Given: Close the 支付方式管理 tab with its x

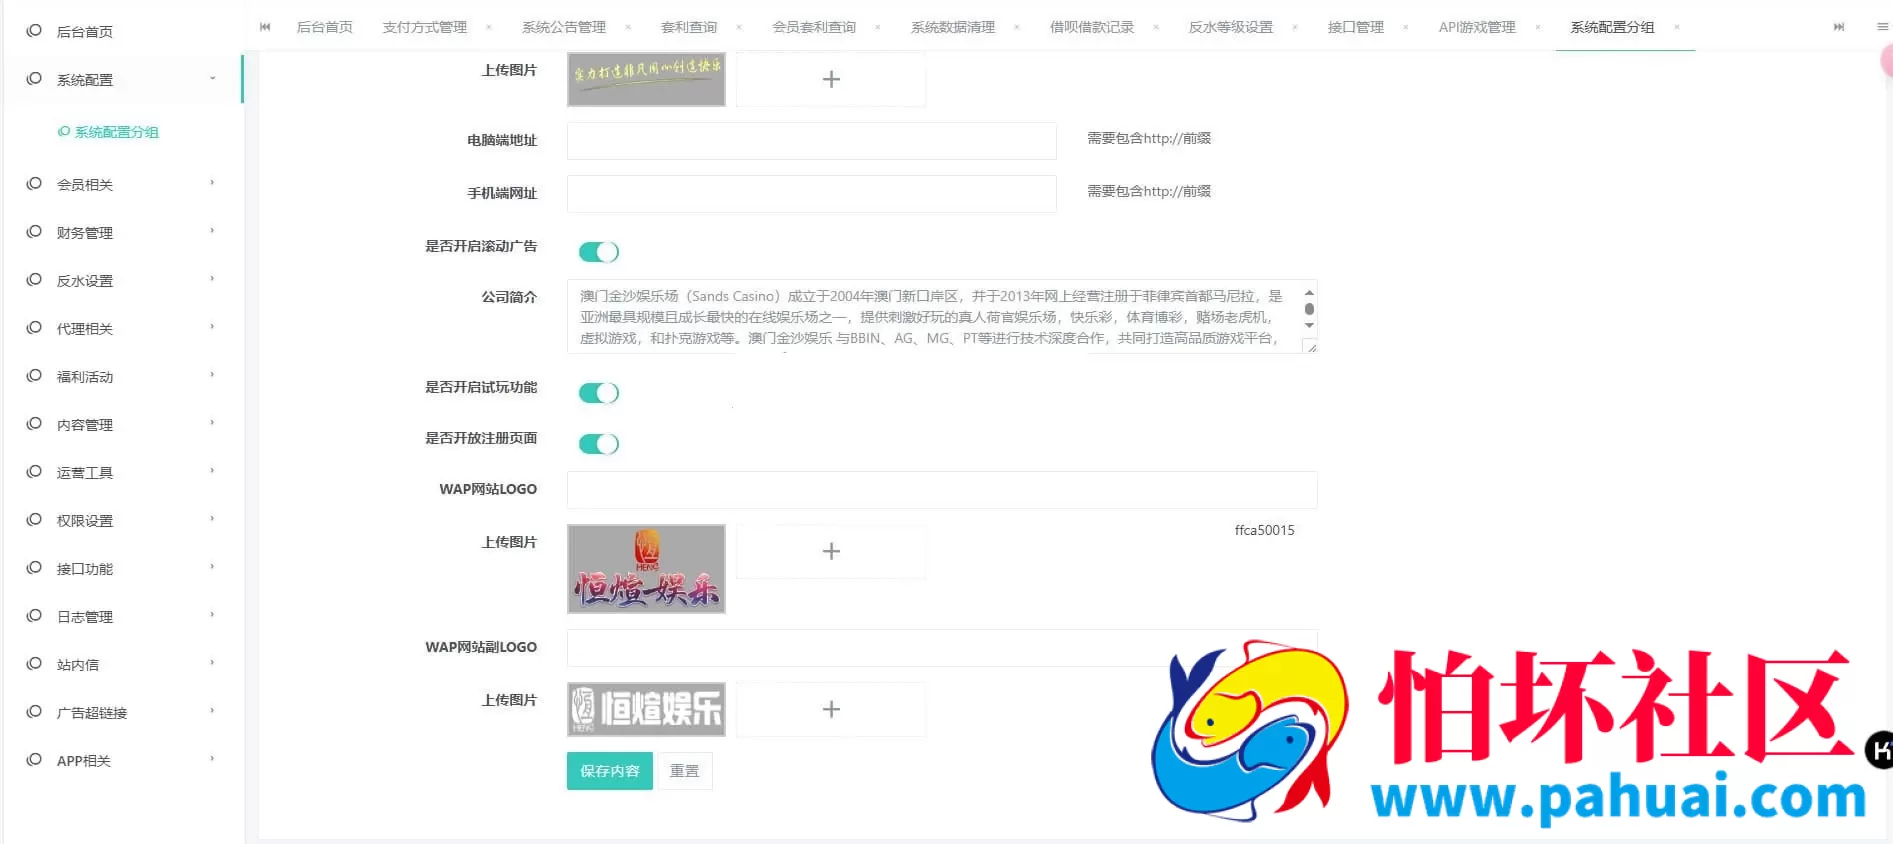Looking at the screenshot, I should (489, 27).
